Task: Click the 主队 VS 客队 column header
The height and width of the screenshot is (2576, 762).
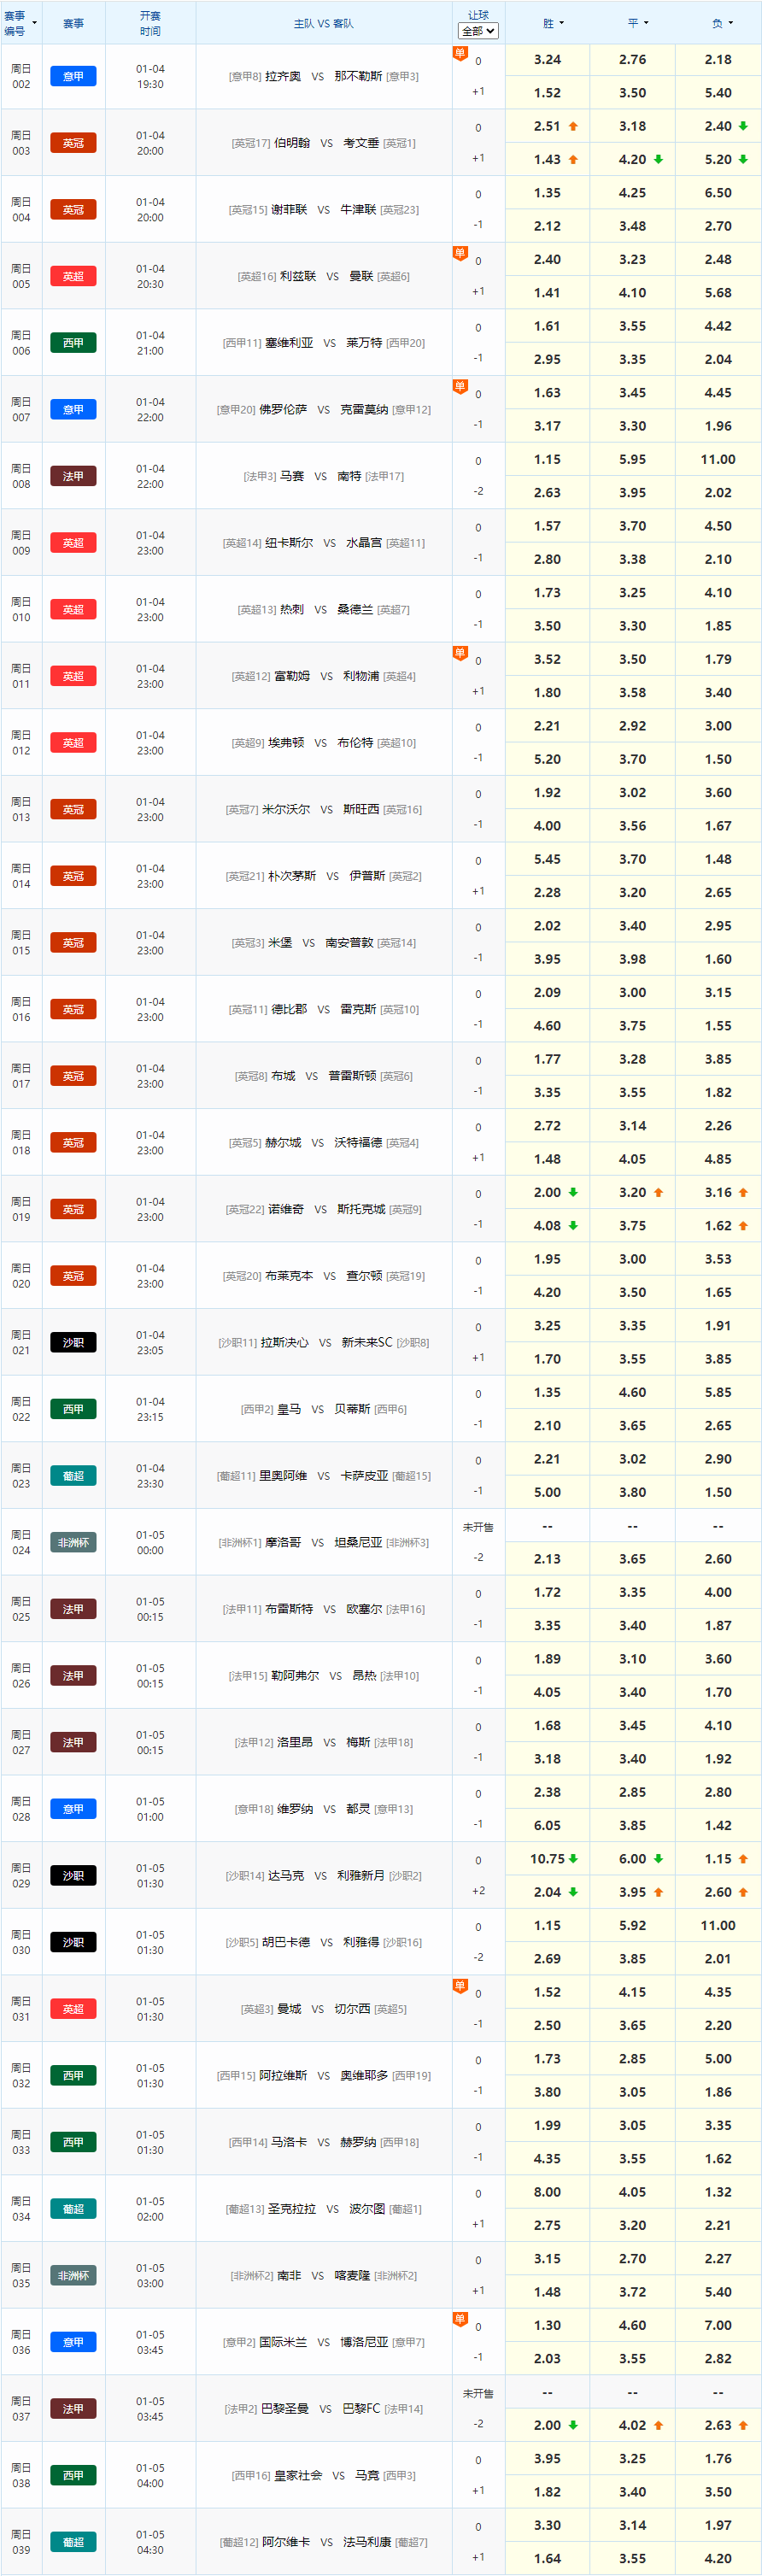Action: (x=323, y=23)
